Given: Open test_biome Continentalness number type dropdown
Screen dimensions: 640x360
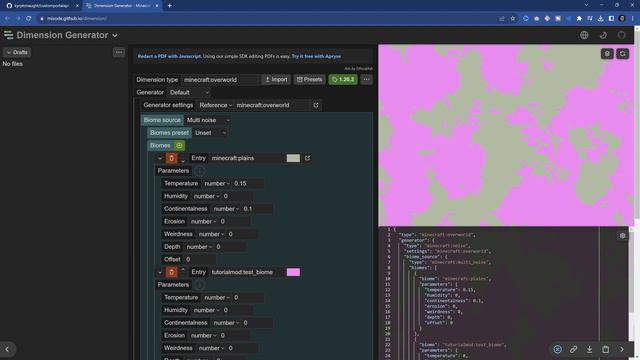Looking at the screenshot, I should click(x=226, y=323).
